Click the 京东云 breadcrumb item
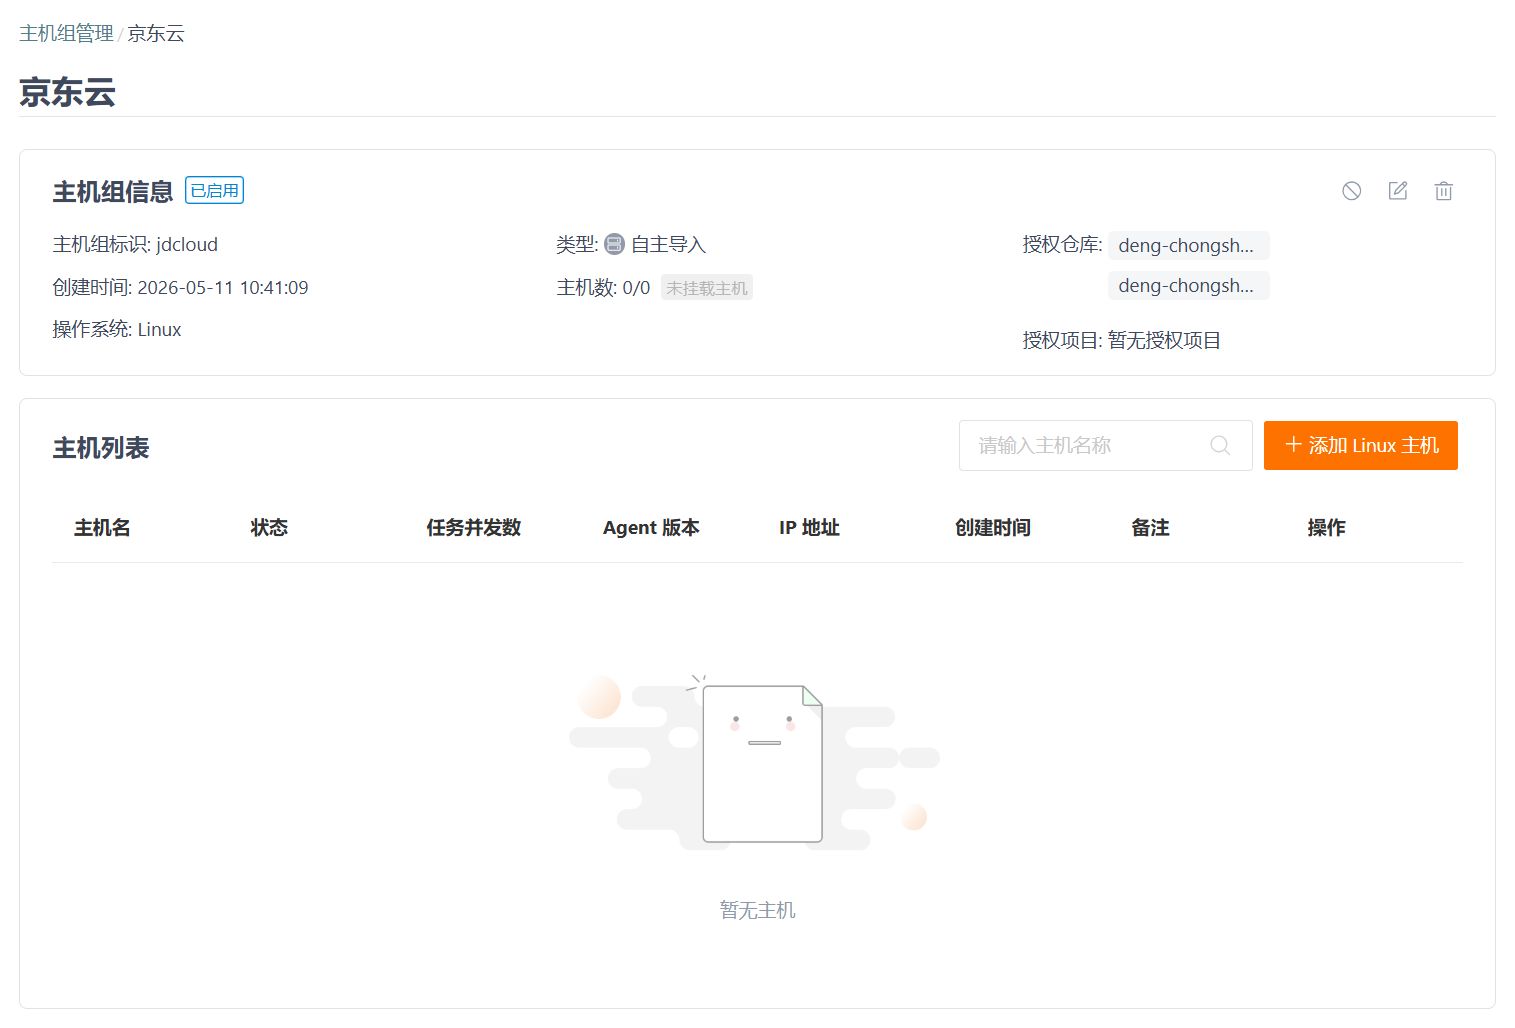Screen dimensions: 1515x1028 156,33
